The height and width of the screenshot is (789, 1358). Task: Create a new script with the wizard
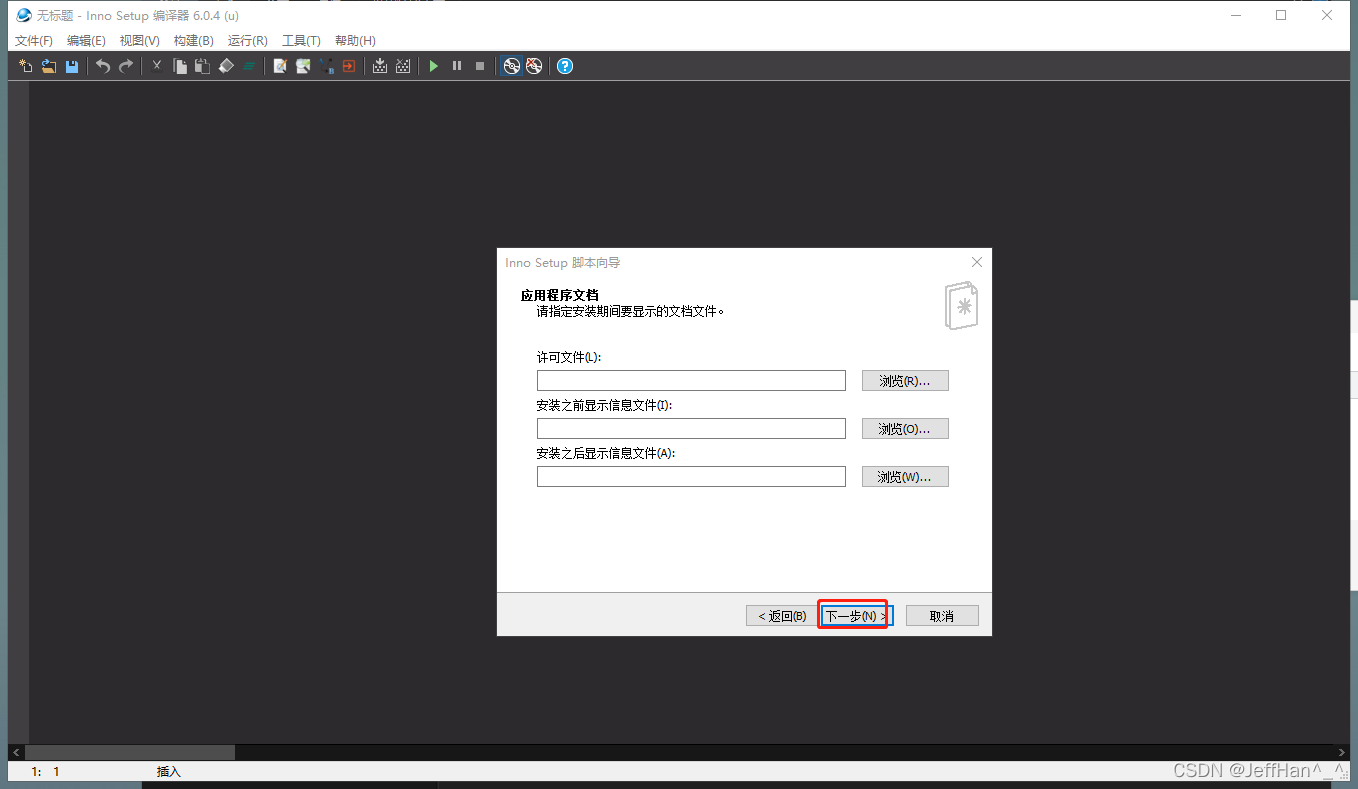pyautogui.click(x=24, y=66)
